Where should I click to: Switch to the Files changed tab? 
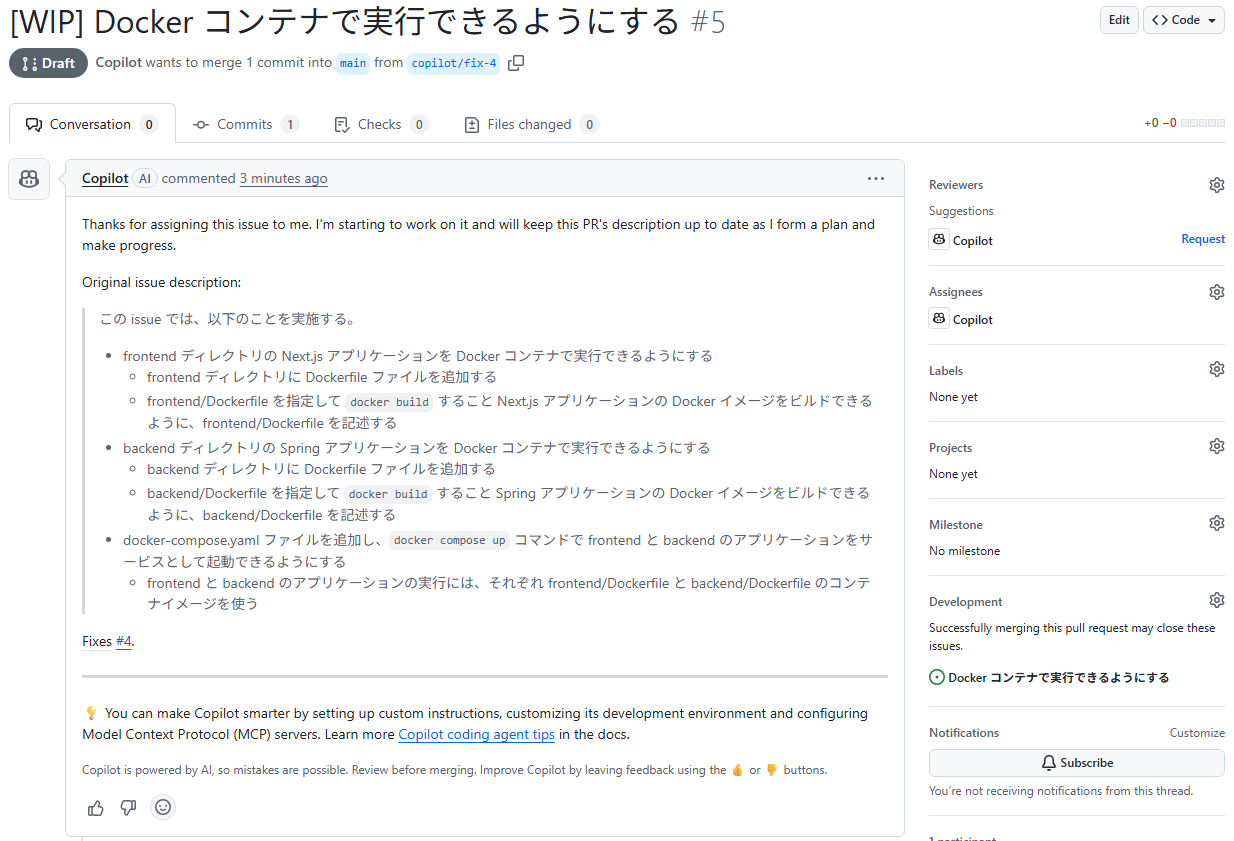[531, 124]
